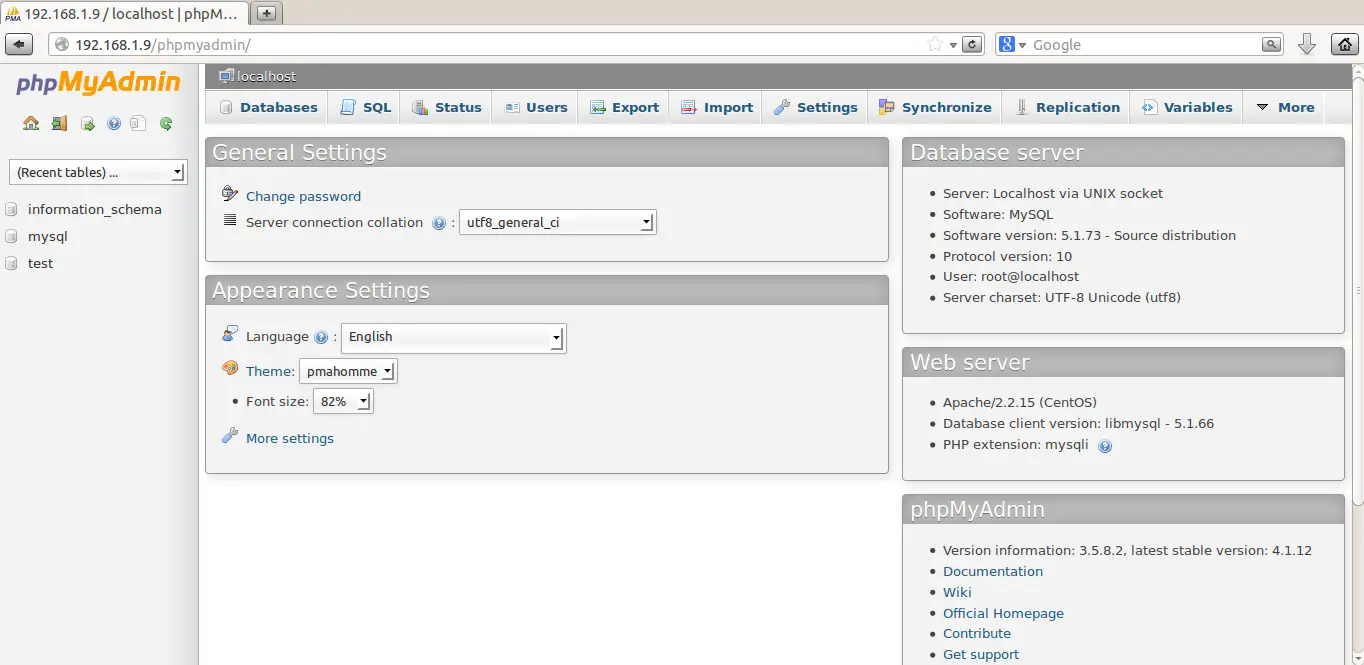Open the Language dropdown showing English
This screenshot has height=665, width=1364.
(454, 337)
